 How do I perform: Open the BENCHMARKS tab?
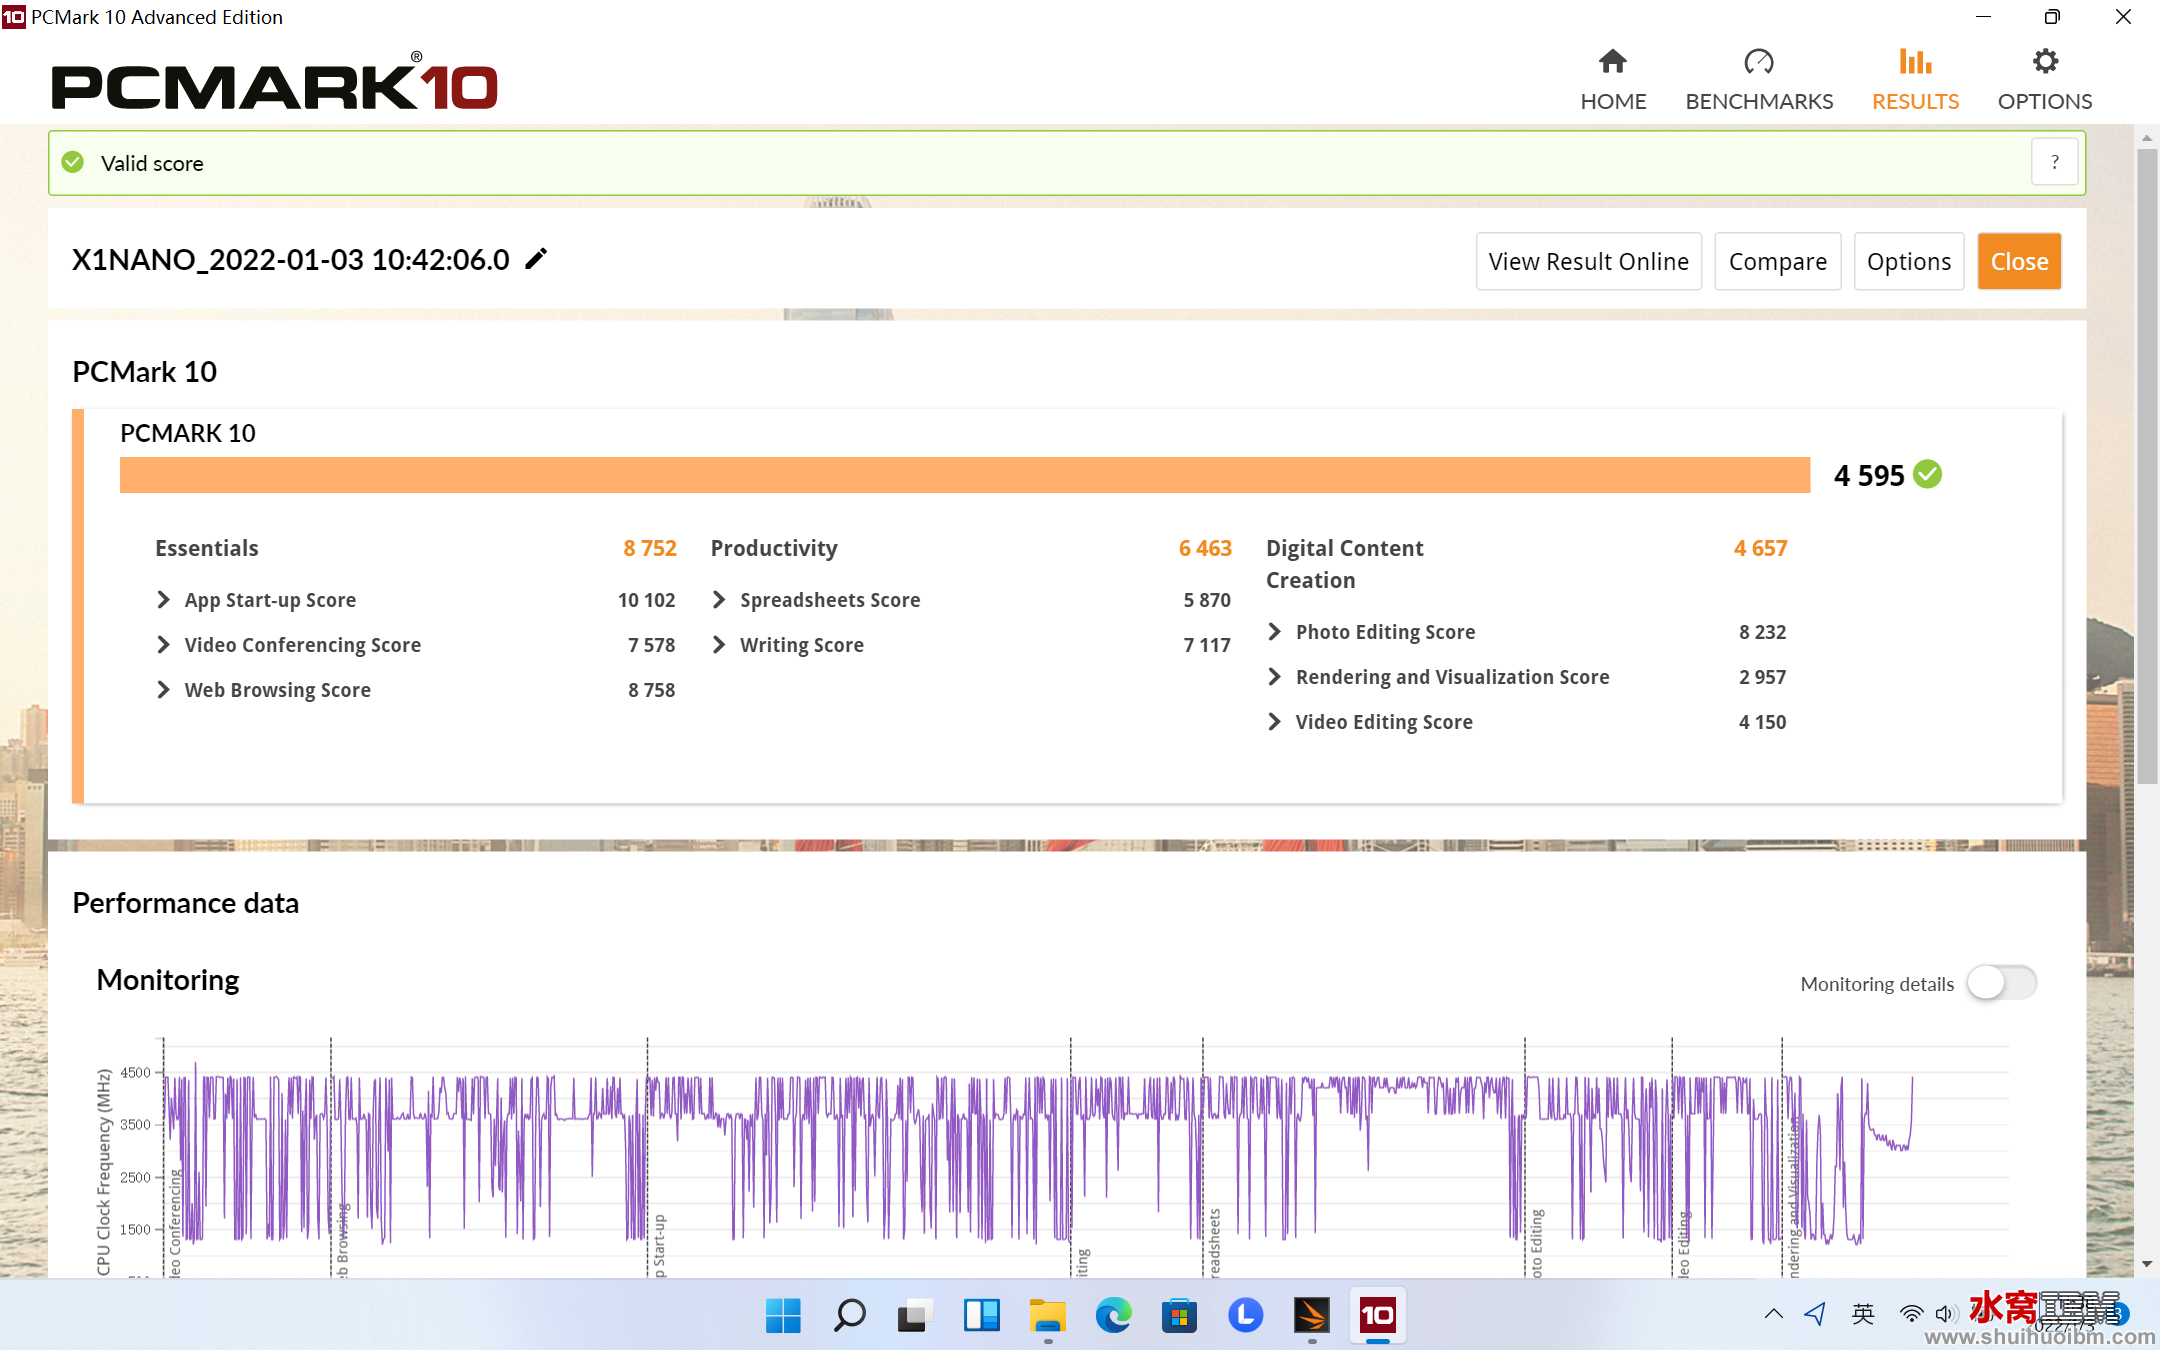(1759, 80)
